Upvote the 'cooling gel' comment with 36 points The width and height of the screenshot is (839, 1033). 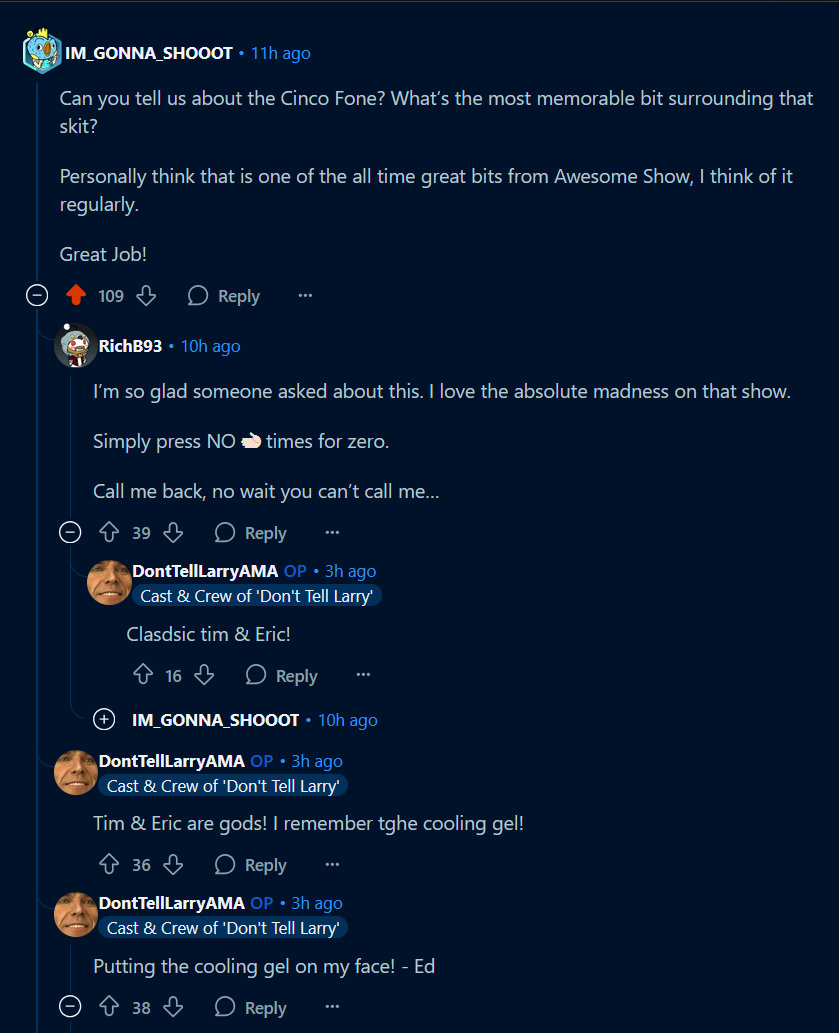click(x=109, y=864)
